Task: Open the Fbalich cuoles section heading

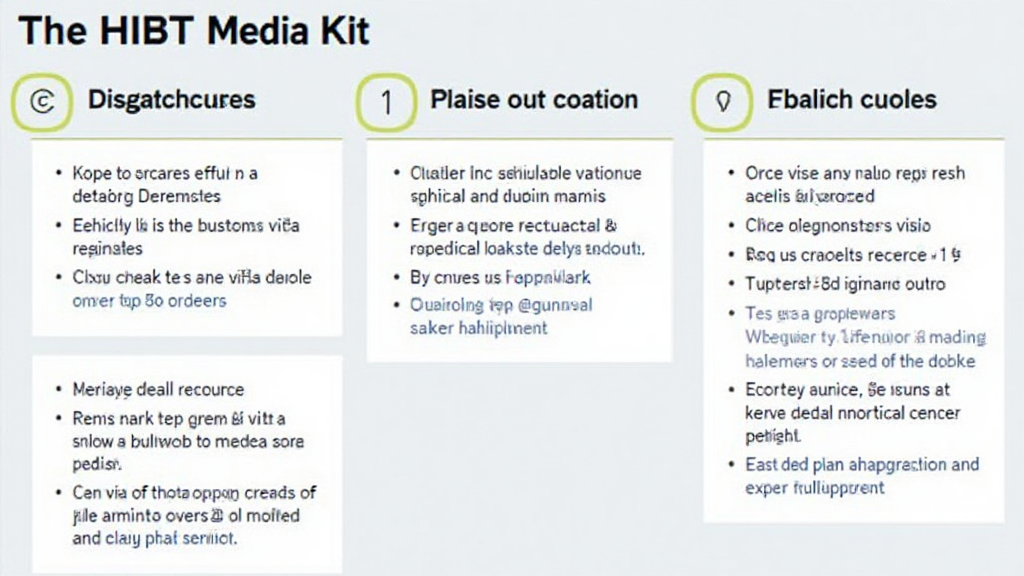Action: click(x=851, y=100)
